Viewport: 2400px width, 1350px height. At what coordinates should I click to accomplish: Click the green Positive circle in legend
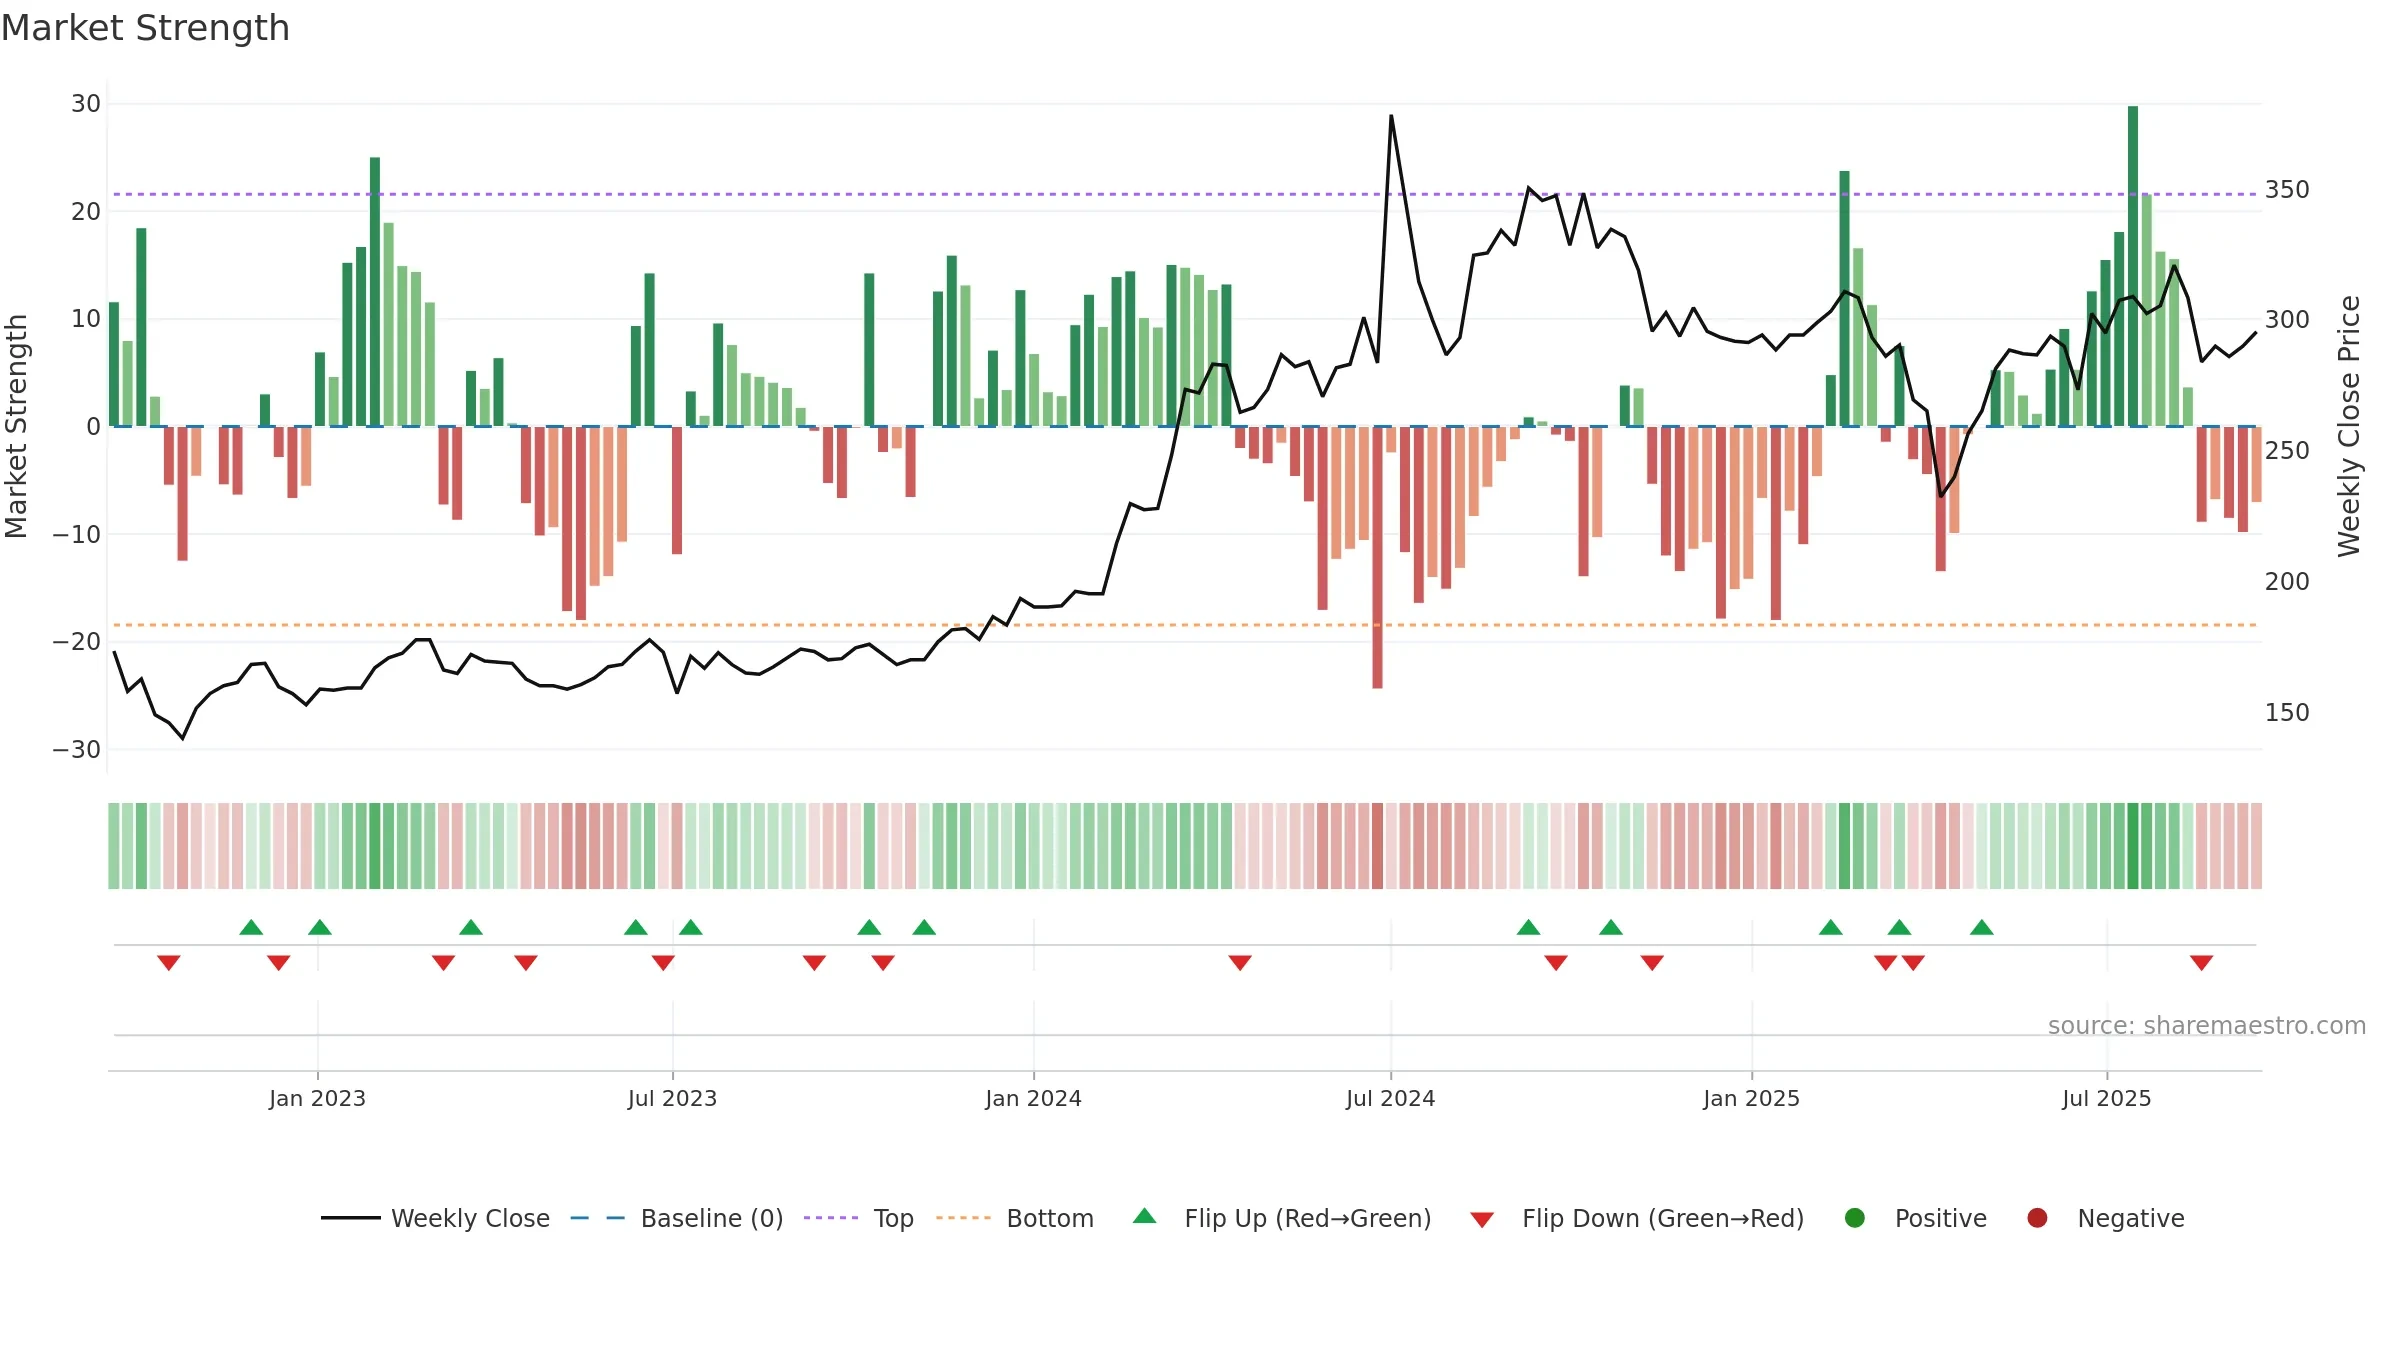pyautogui.click(x=1855, y=1218)
